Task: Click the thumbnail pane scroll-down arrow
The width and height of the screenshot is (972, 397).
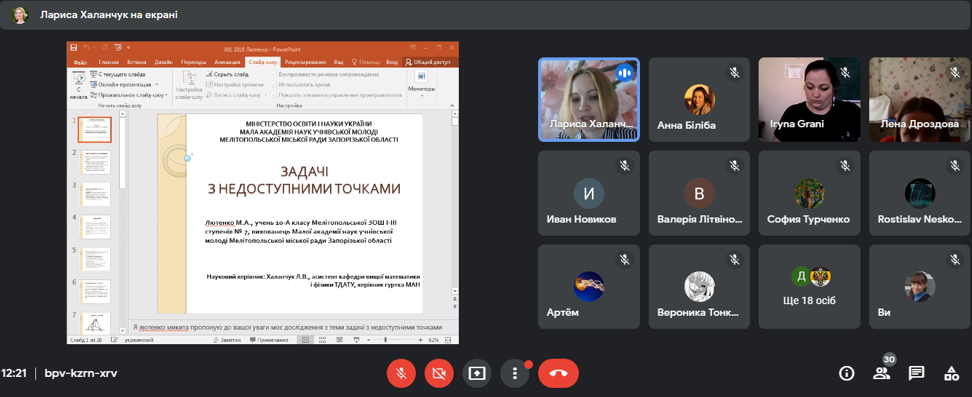Action: coord(122,332)
